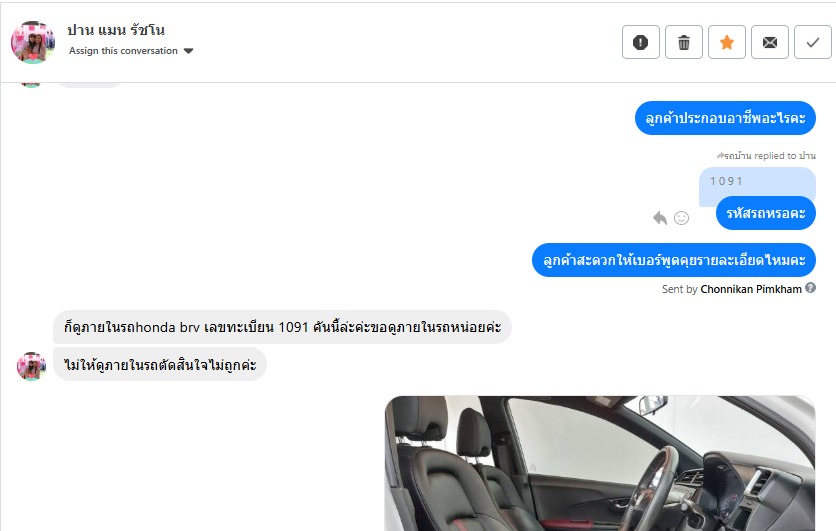Select the message mentioning honda brv 1091

pyautogui.click(x=282, y=327)
